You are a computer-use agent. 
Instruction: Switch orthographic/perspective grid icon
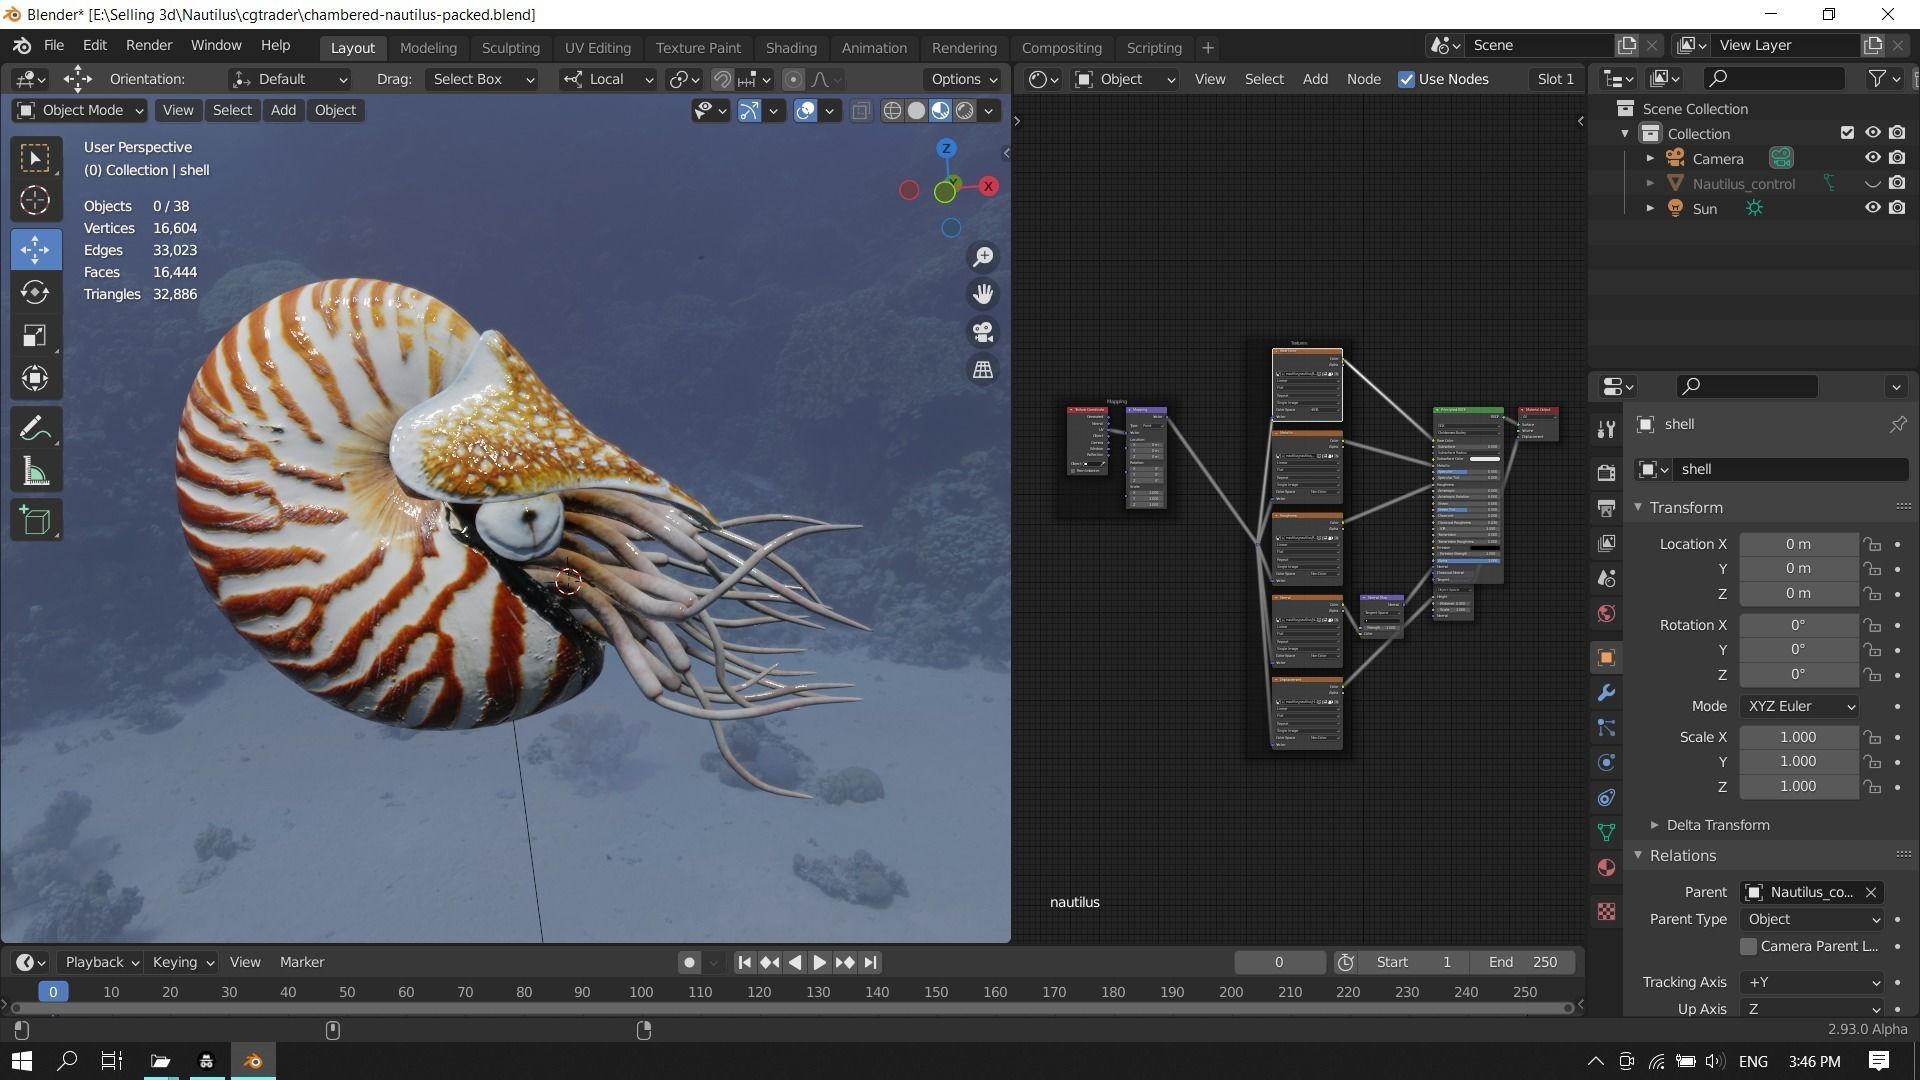(x=983, y=370)
